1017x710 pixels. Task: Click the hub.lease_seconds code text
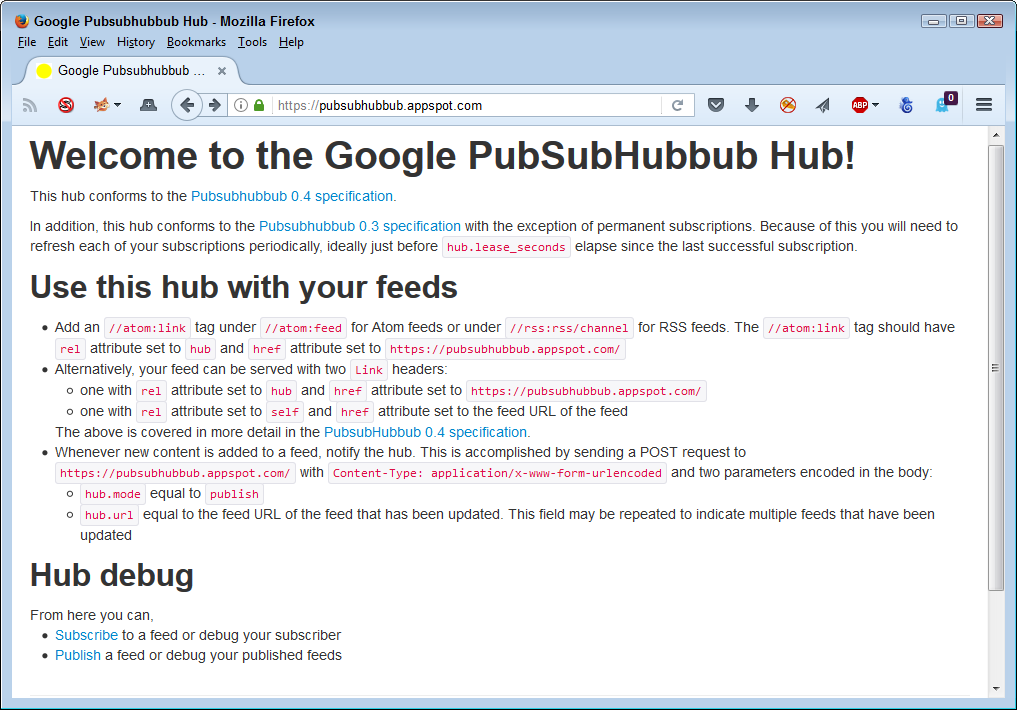click(x=506, y=247)
